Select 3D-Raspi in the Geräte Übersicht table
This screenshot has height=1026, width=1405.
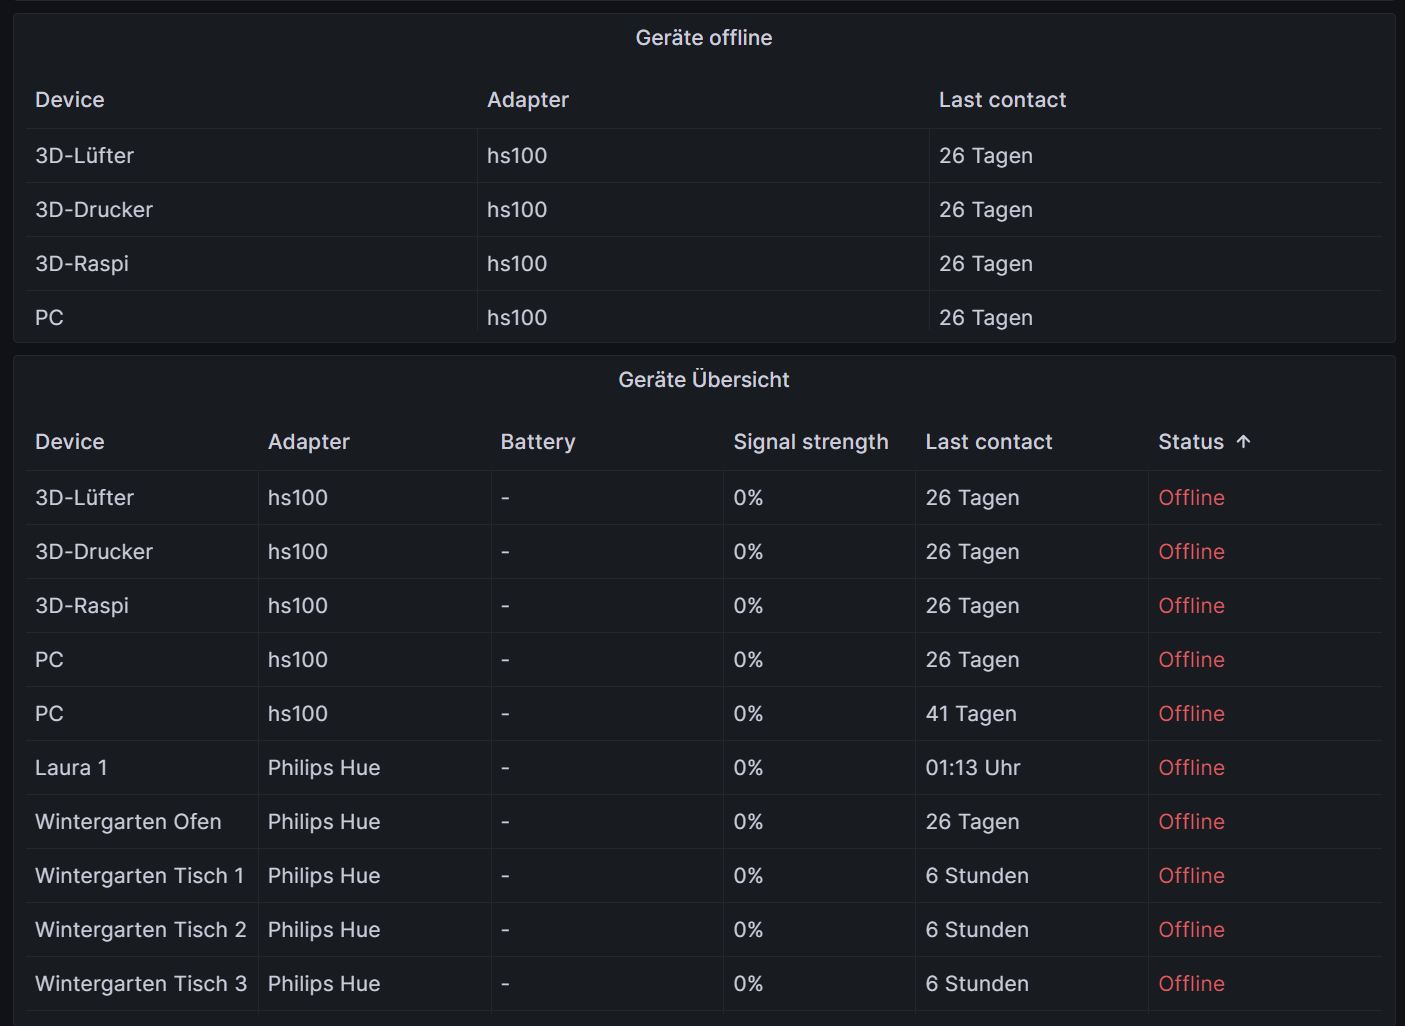coord(82,606)
